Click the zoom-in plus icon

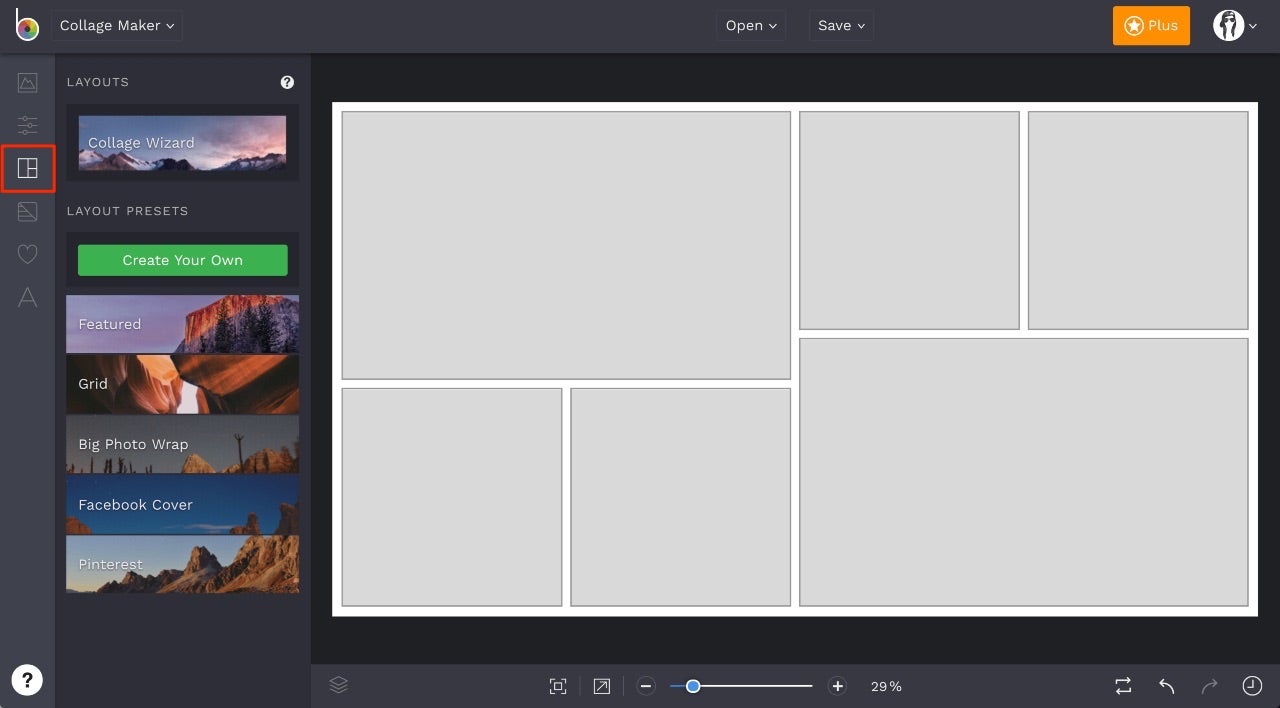837,686
